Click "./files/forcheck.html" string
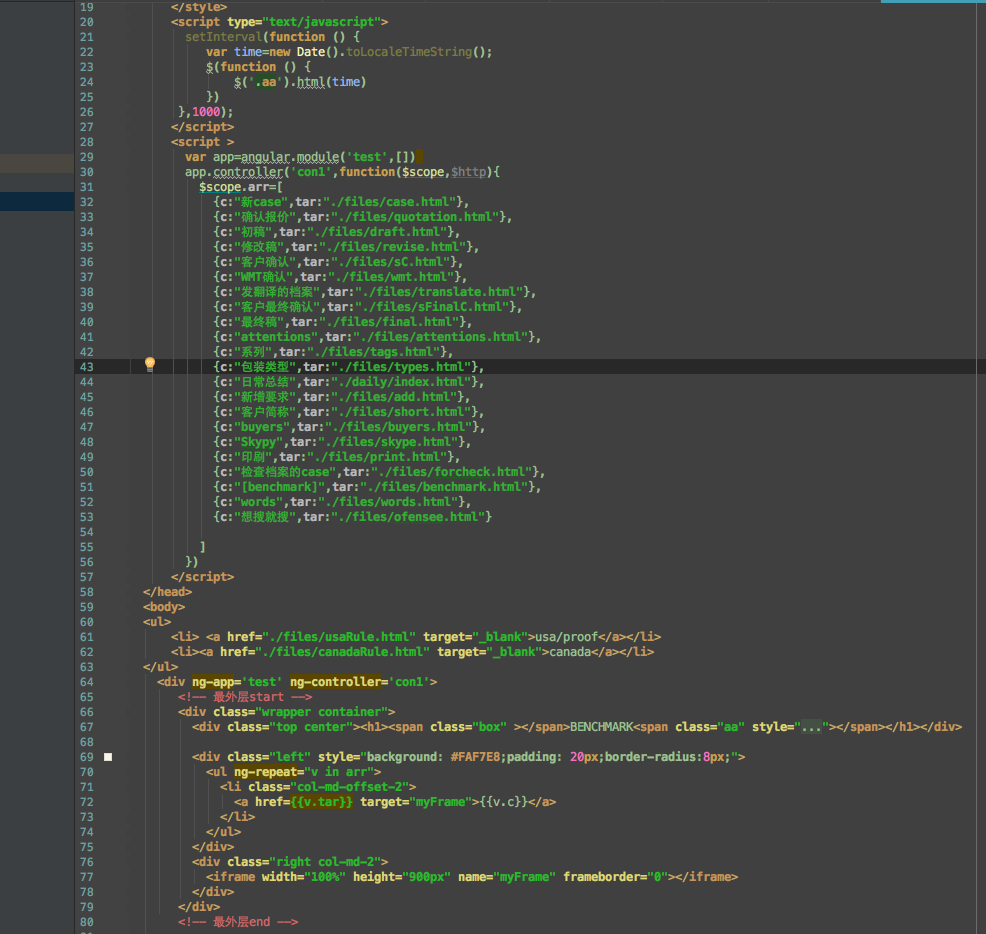Image resolution: width=986 pixels, height=934 pixels. click(452, 472)
